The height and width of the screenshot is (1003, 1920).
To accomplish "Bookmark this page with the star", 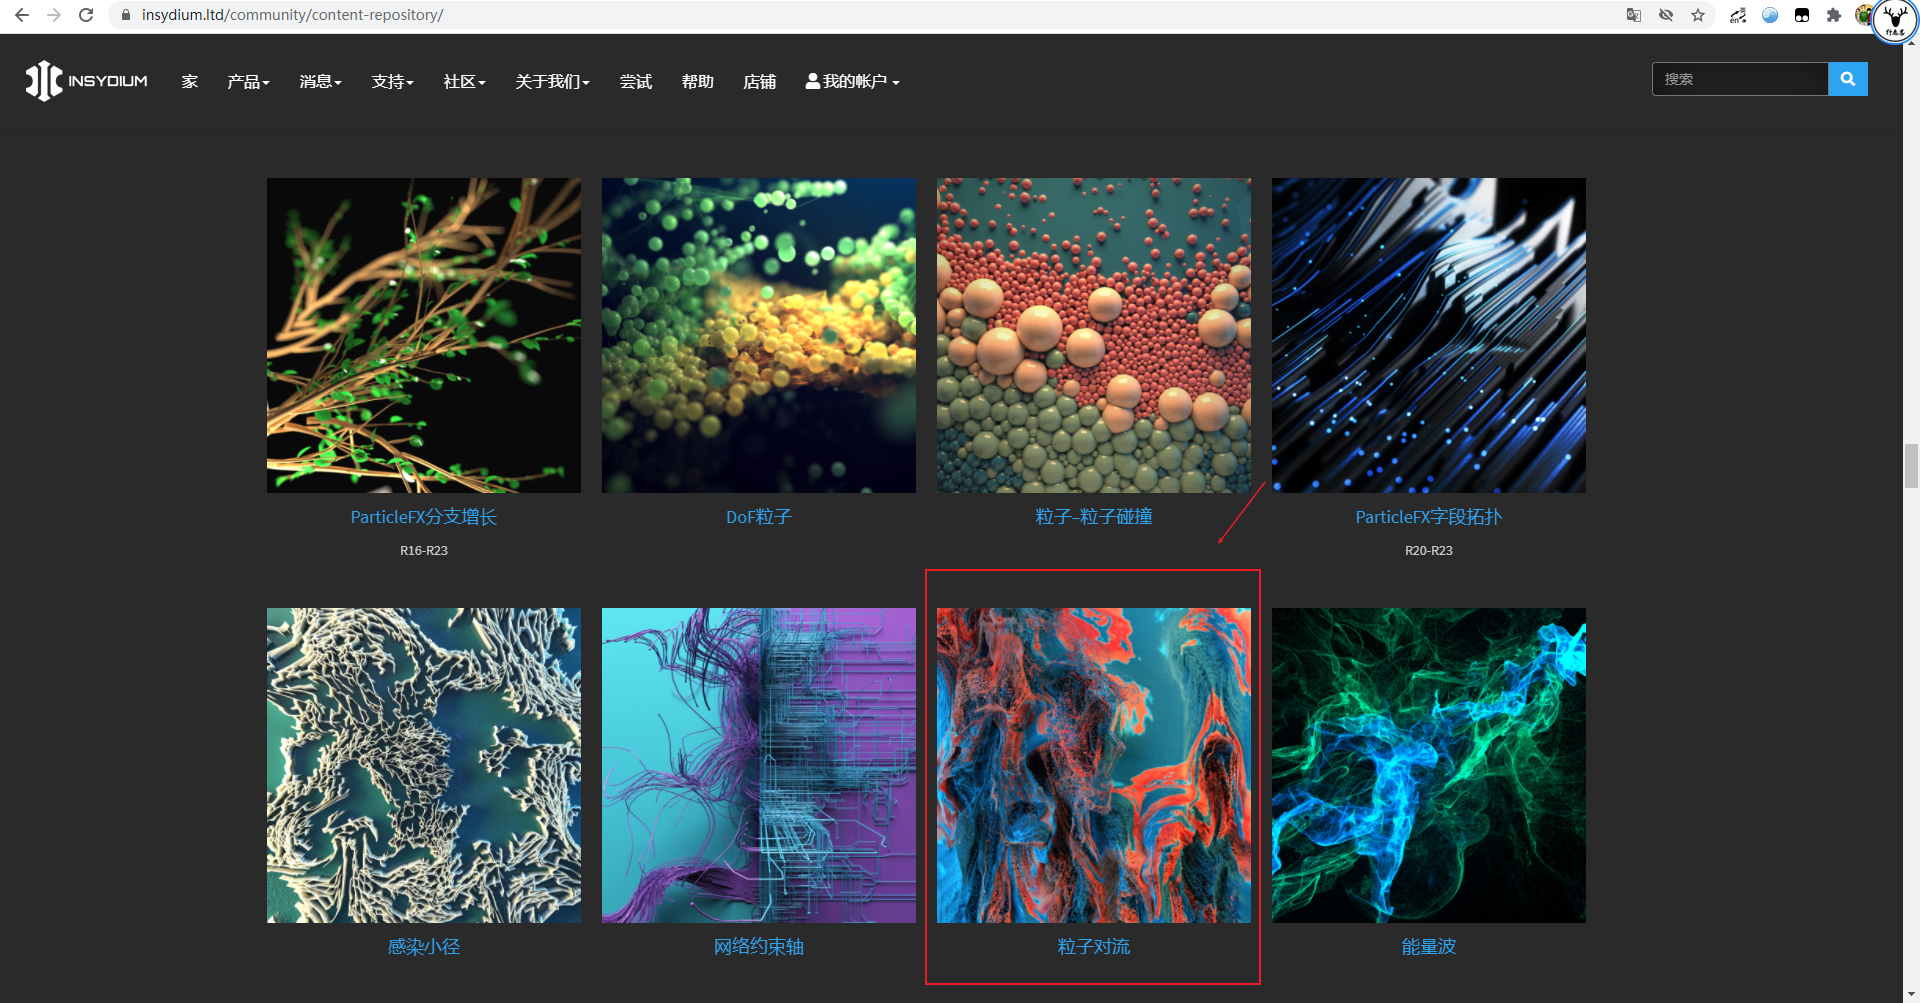I will click(1698, 15).
